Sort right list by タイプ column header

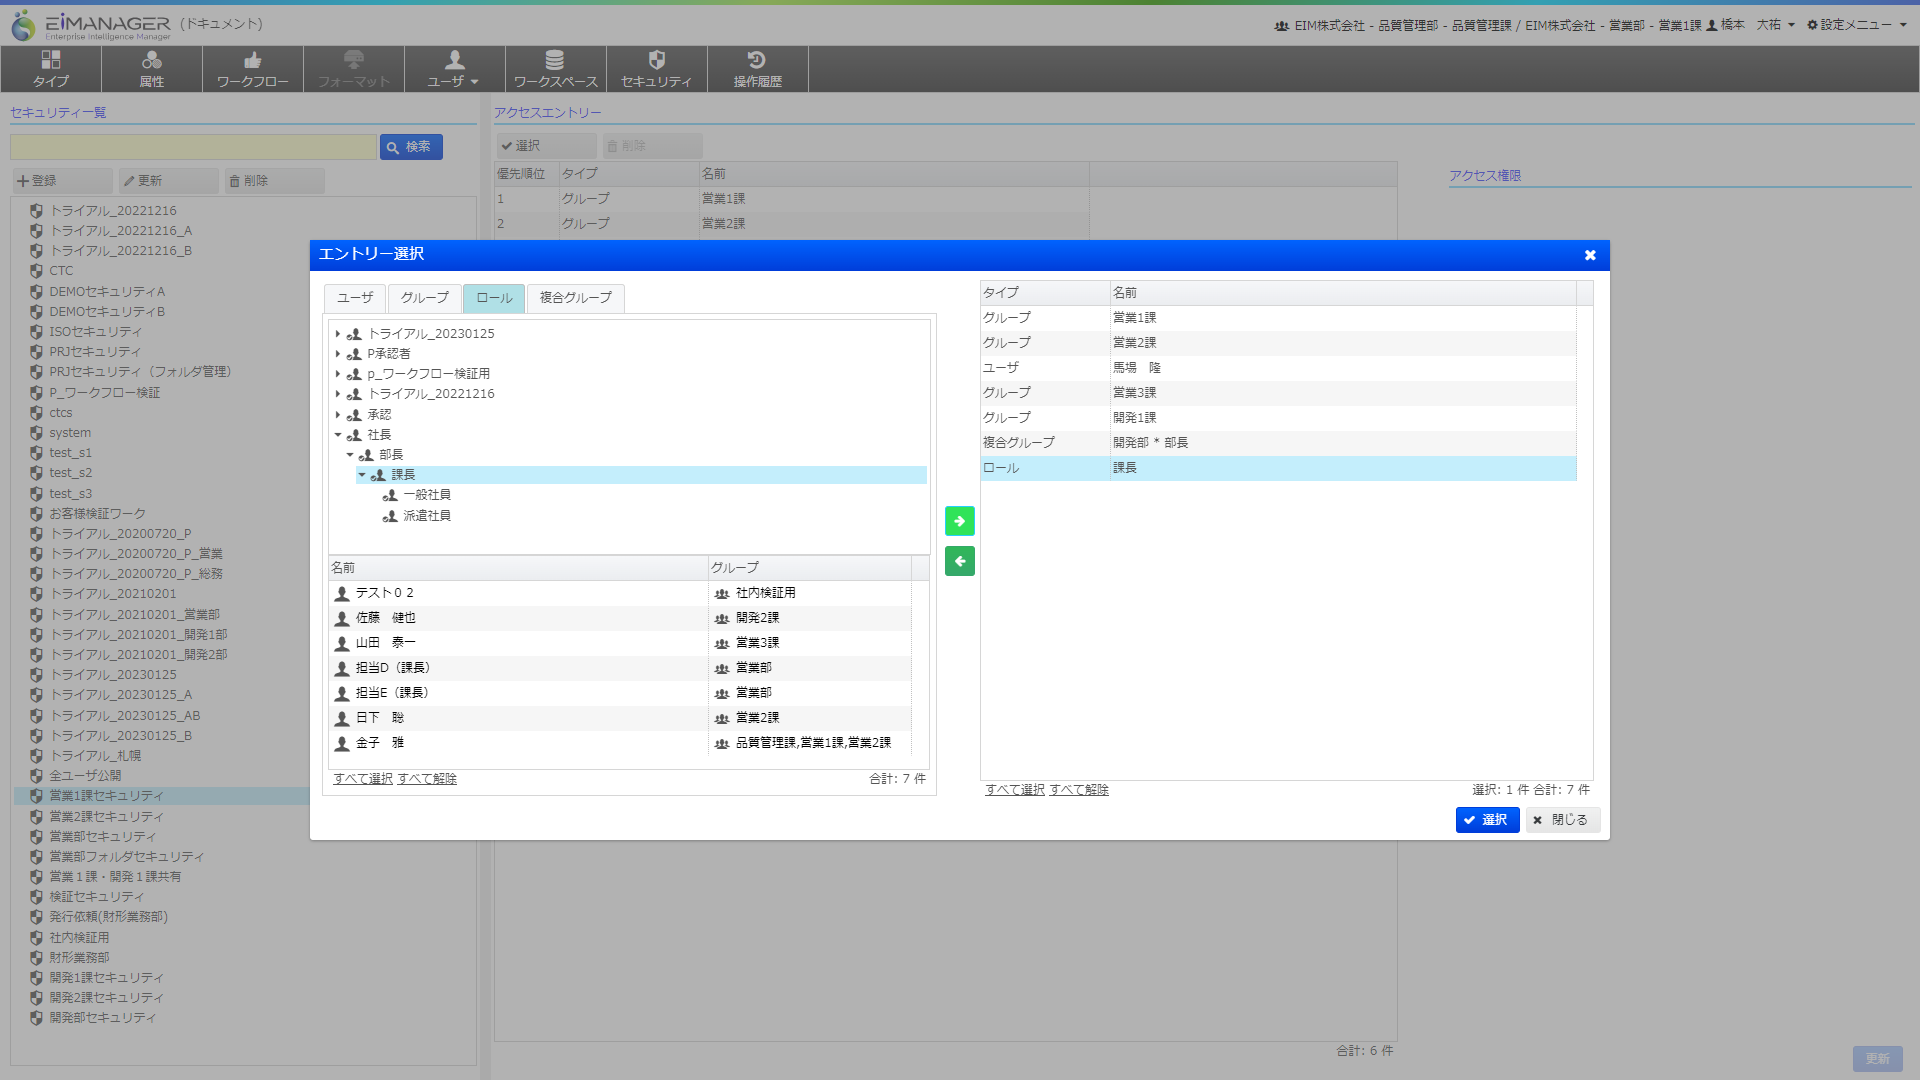(1045, 293)
